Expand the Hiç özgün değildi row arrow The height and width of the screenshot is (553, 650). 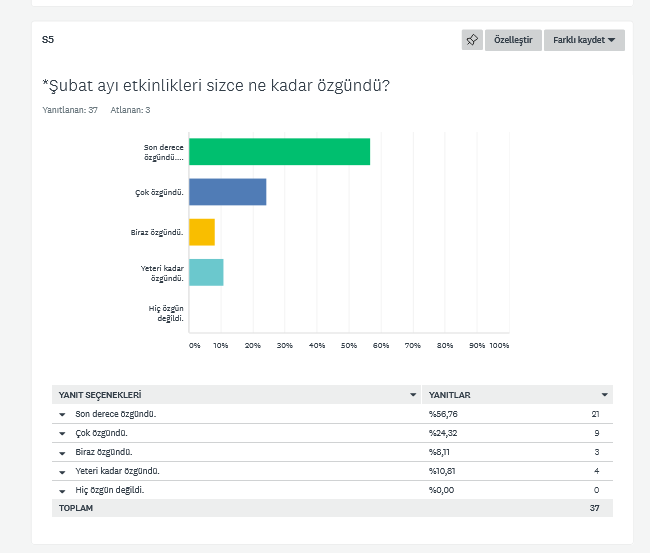pos(62,490)
